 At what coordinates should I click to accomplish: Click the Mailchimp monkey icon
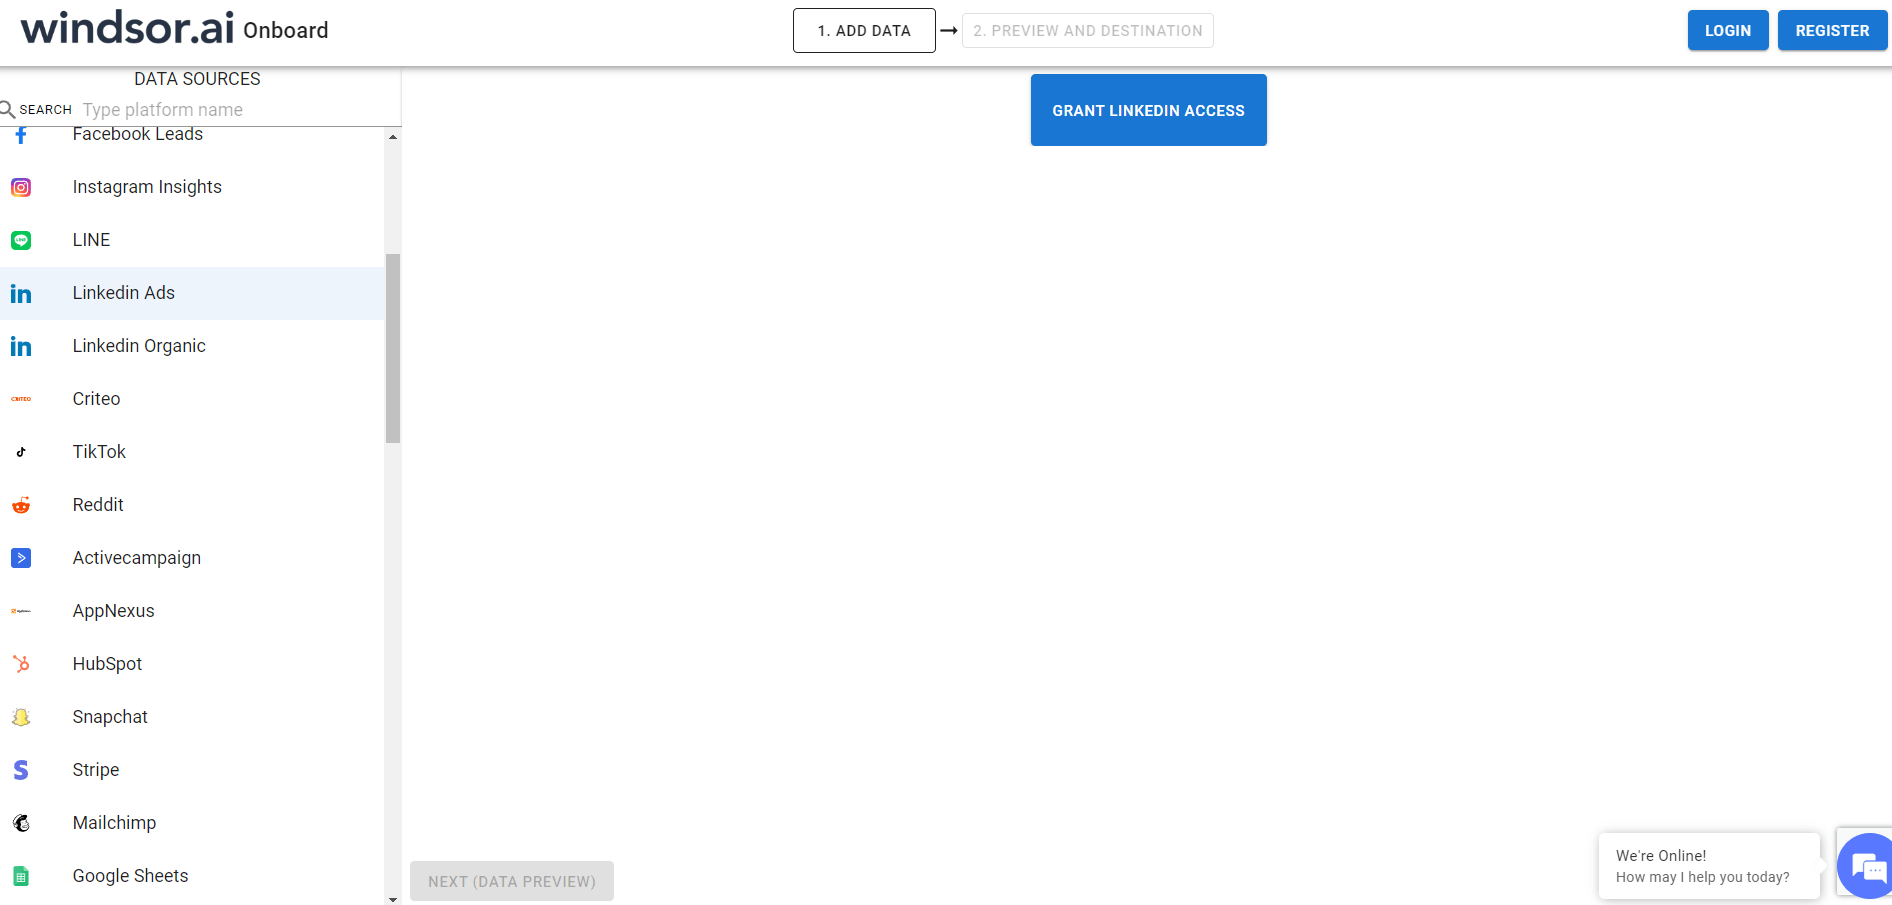[21, 823]
